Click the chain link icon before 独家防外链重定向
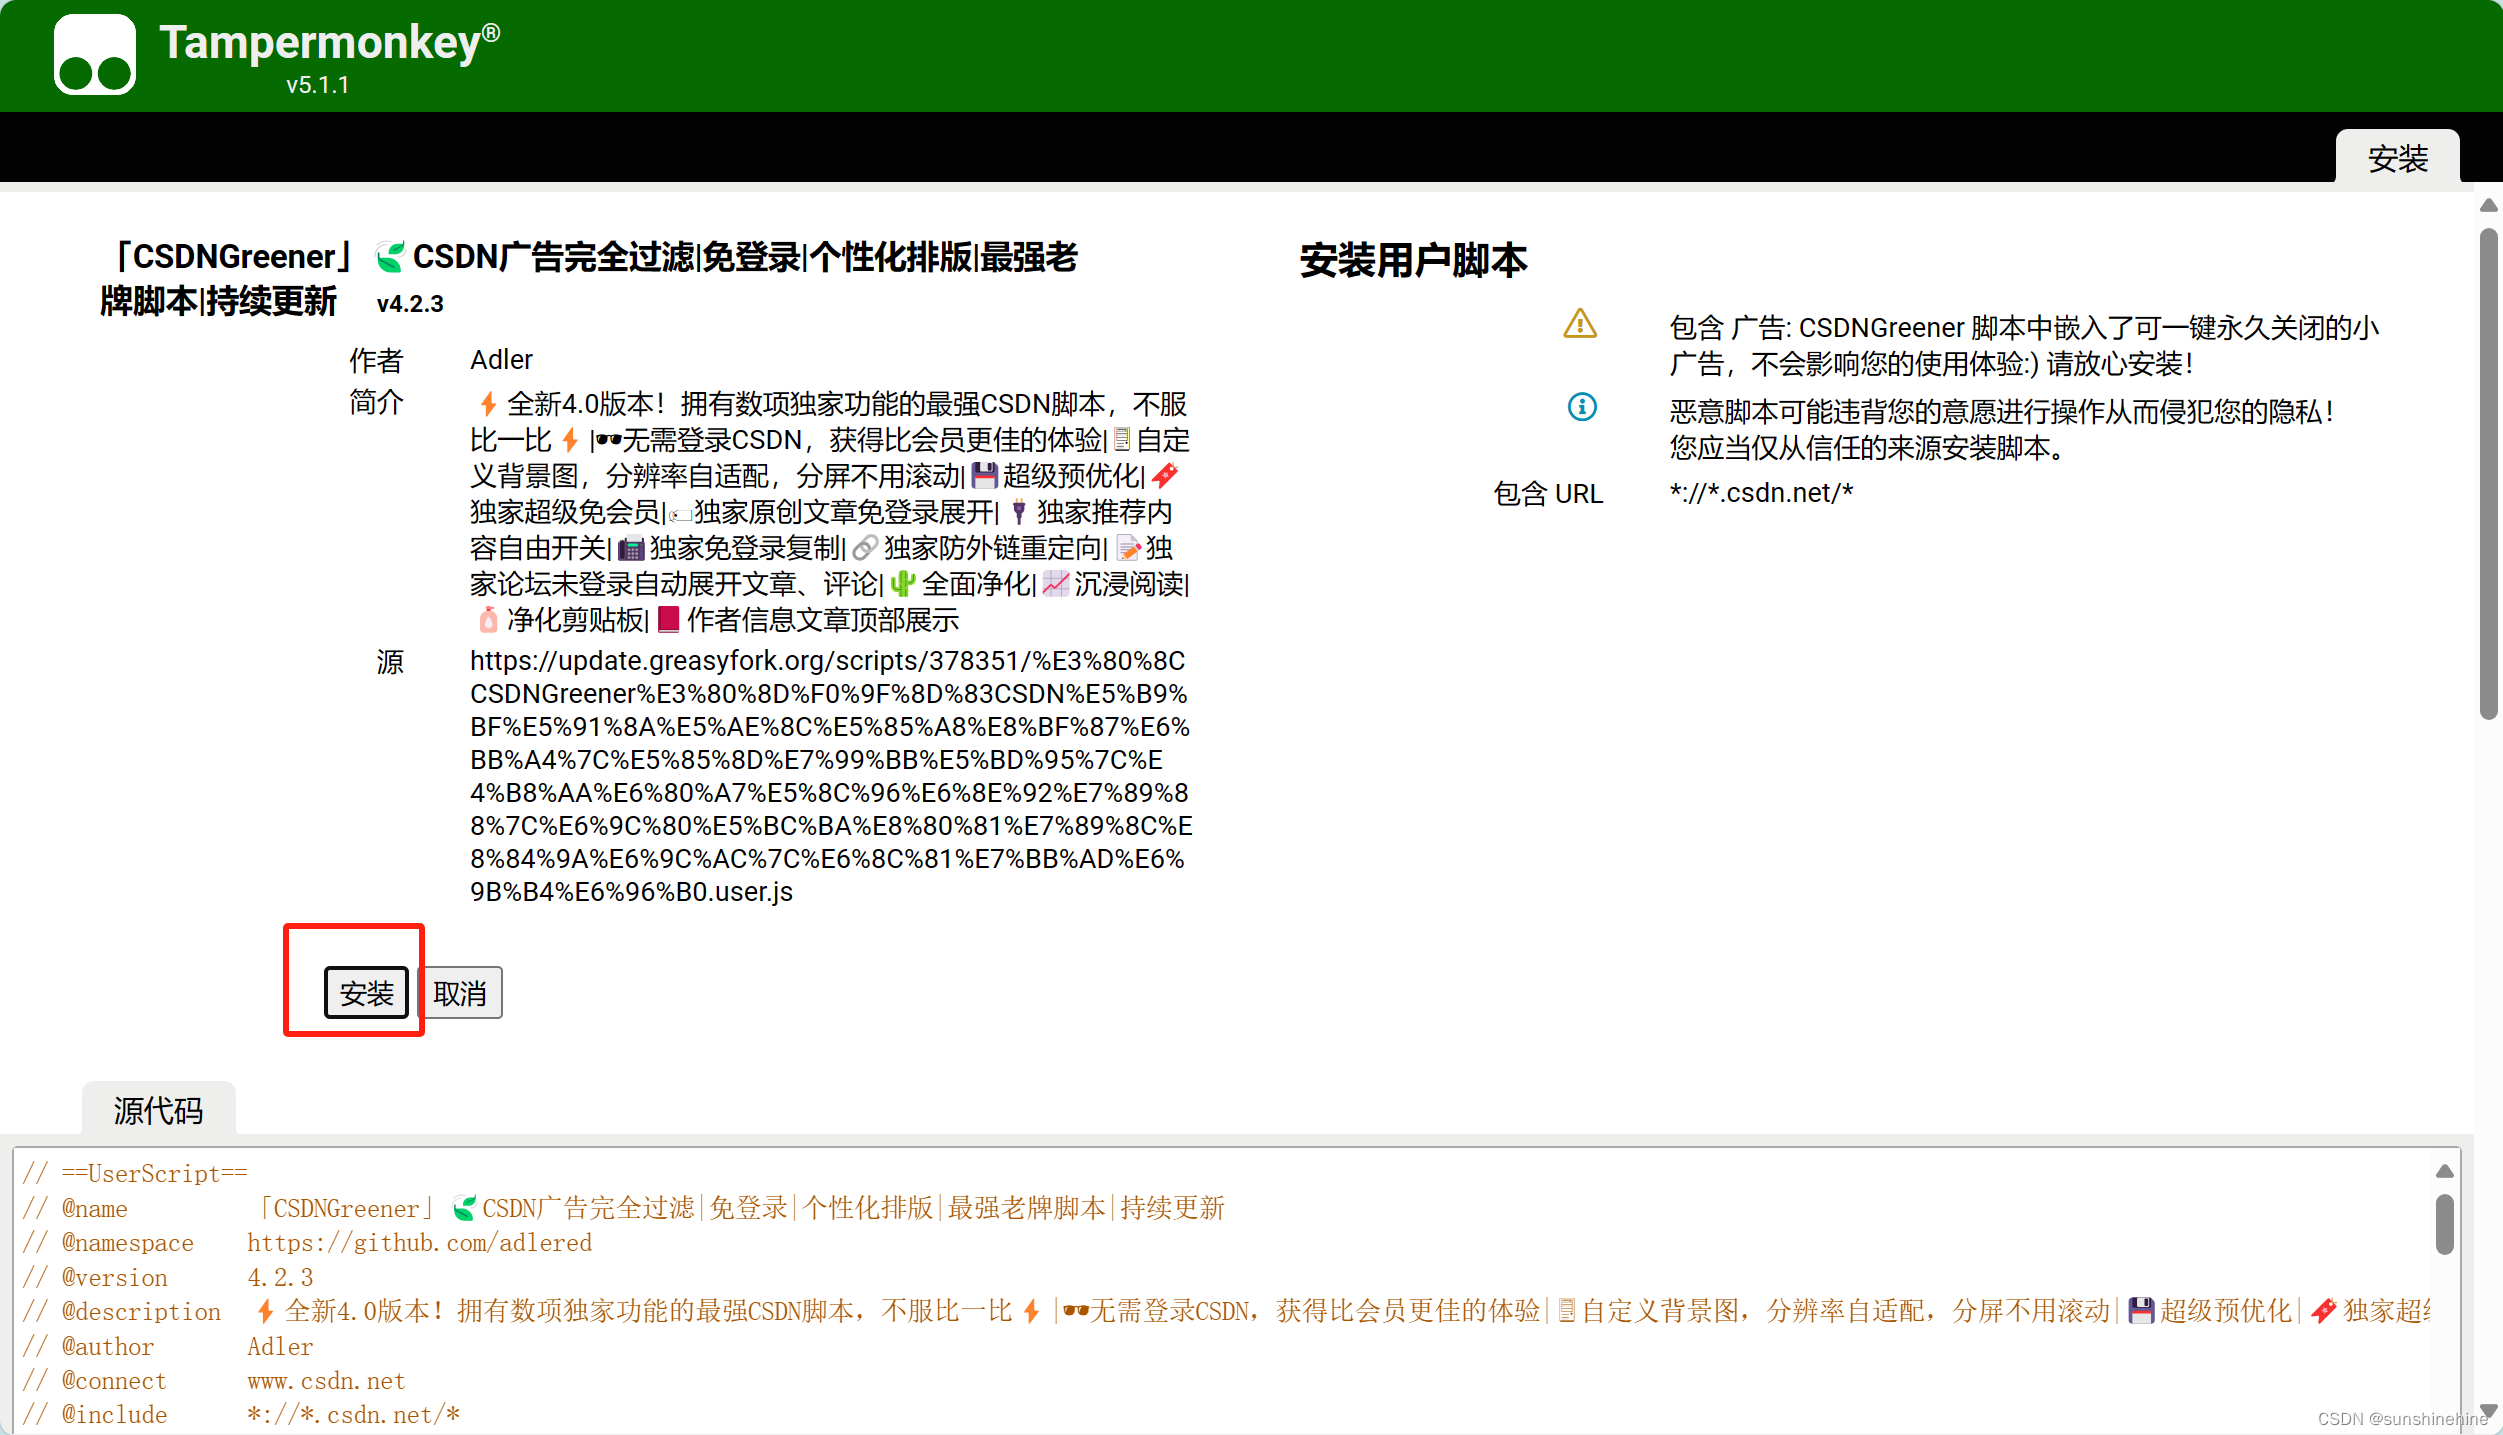2503x1435 pixels. pos(865,548)
